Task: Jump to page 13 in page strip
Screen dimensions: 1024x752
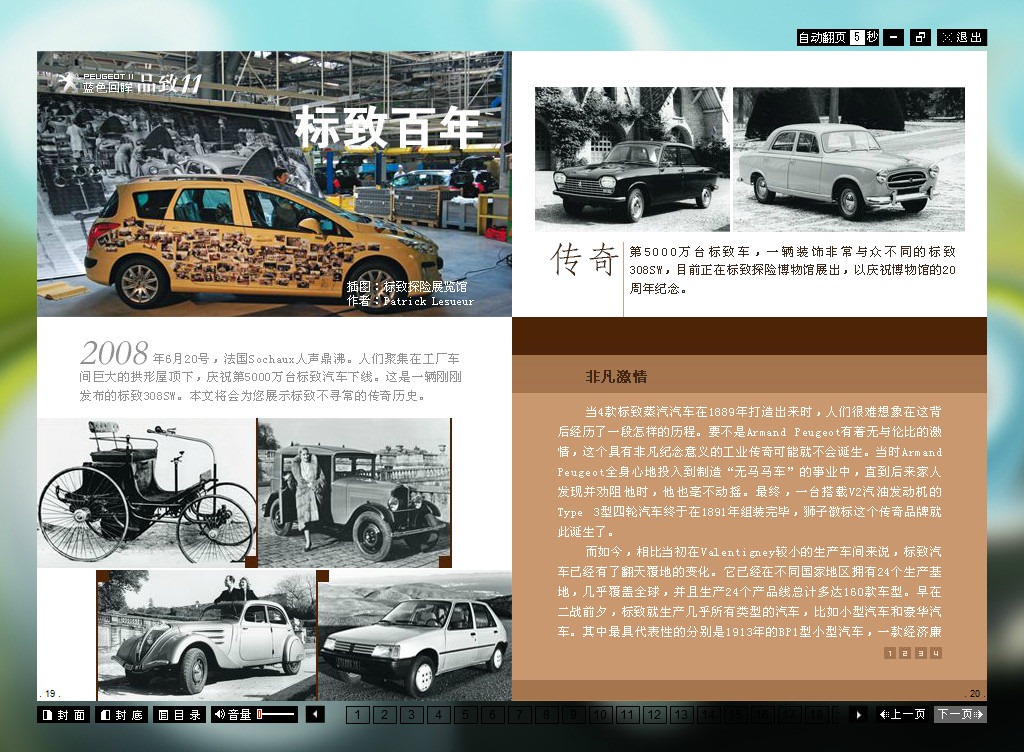Action: pyautogui.click(x=681, y=715)
